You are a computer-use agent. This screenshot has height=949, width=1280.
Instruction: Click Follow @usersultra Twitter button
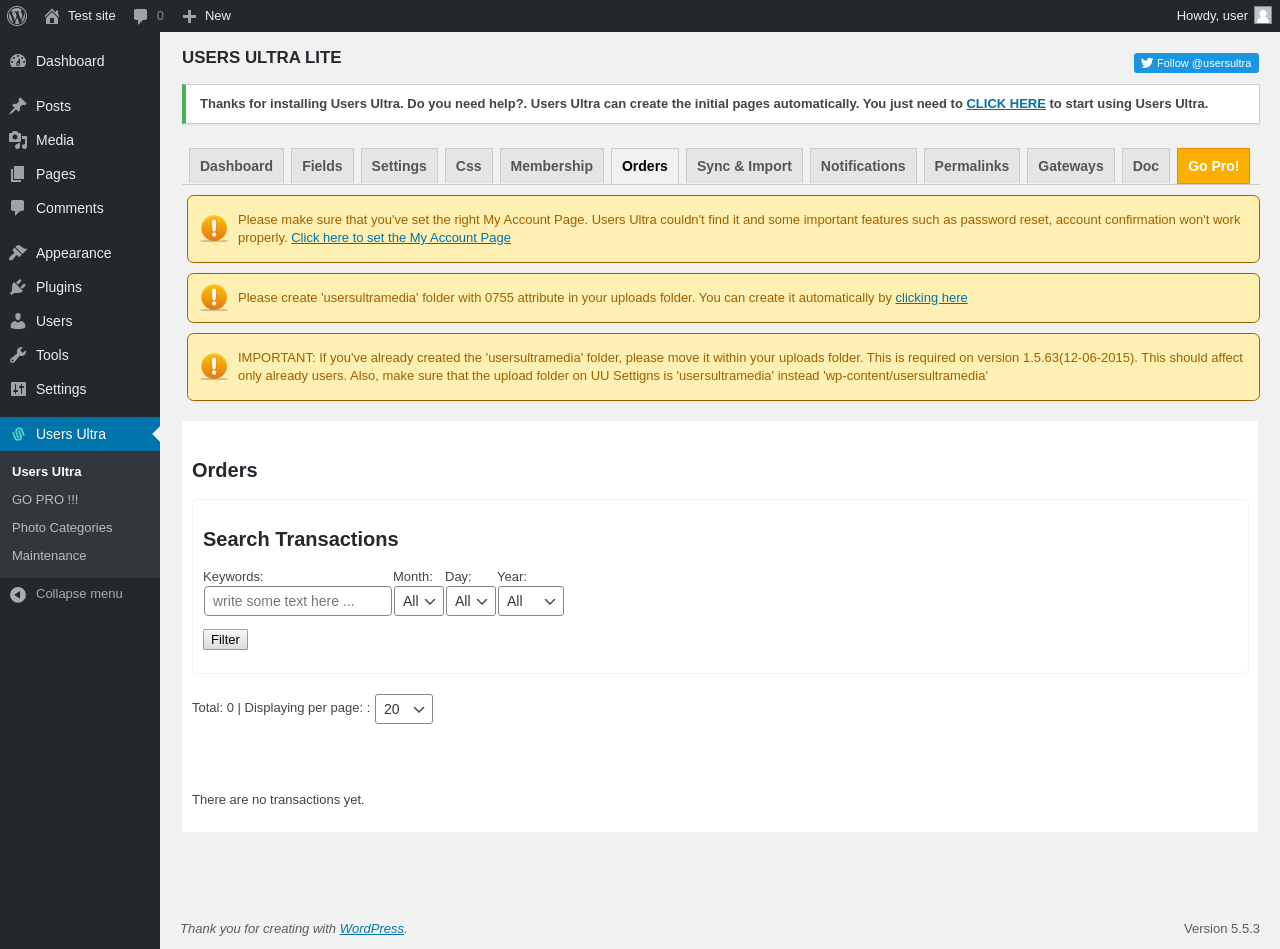click(1196, 63)
